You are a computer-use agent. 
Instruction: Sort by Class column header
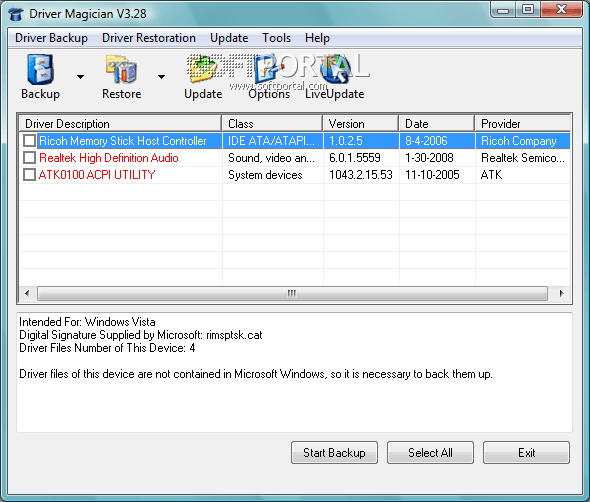pos(272,124)
